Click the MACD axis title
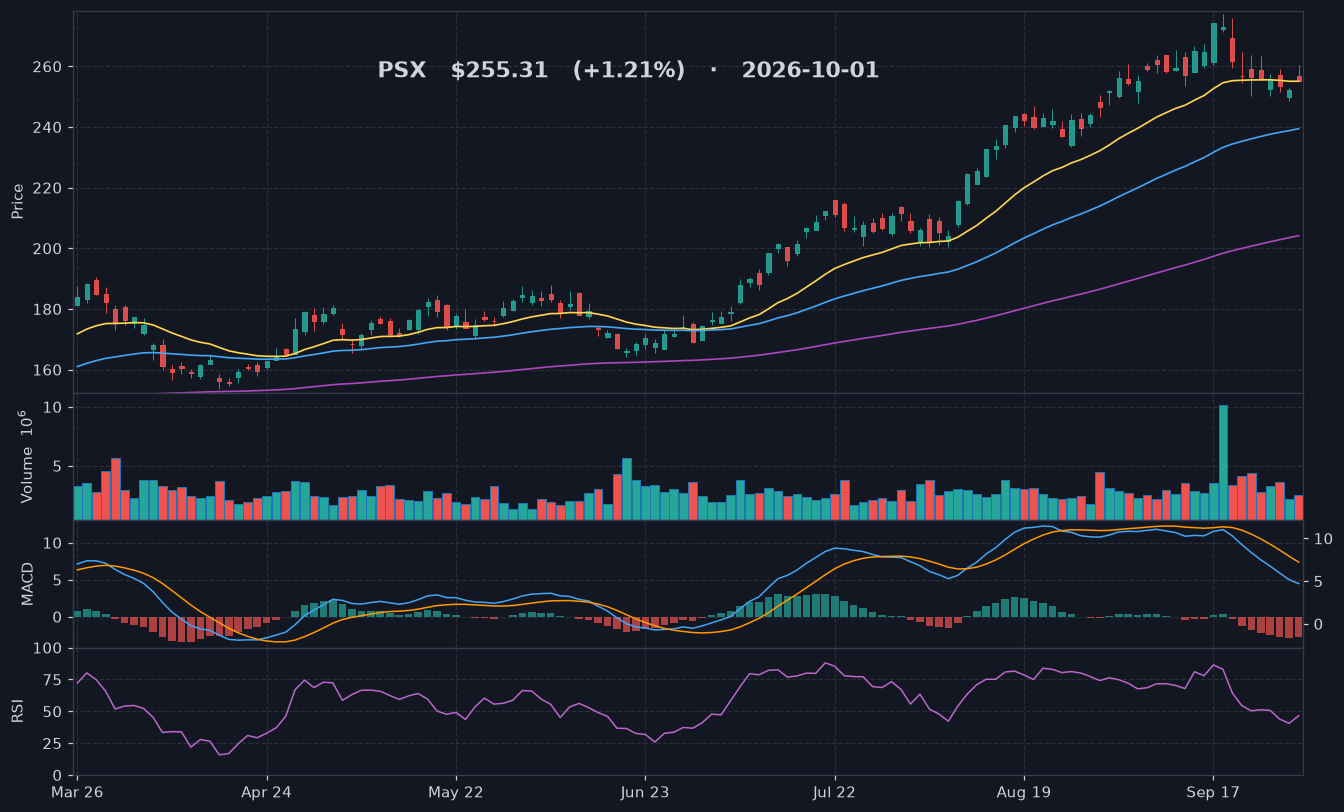 click(27, 583)
